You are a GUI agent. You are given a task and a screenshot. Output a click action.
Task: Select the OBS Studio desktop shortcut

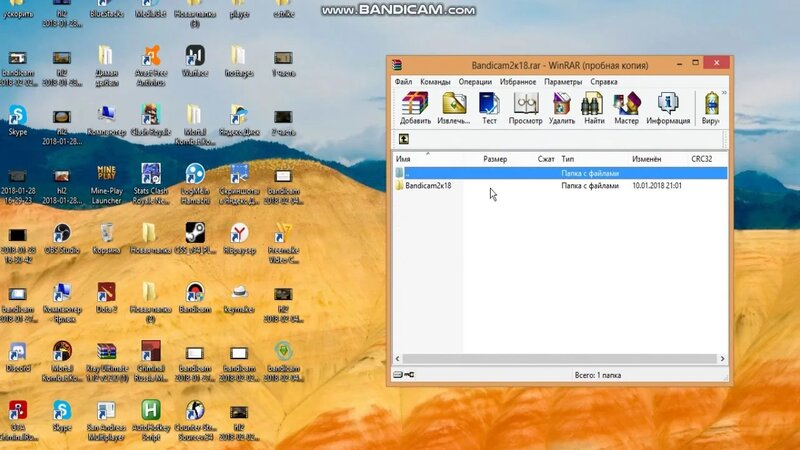coord(62,239)
